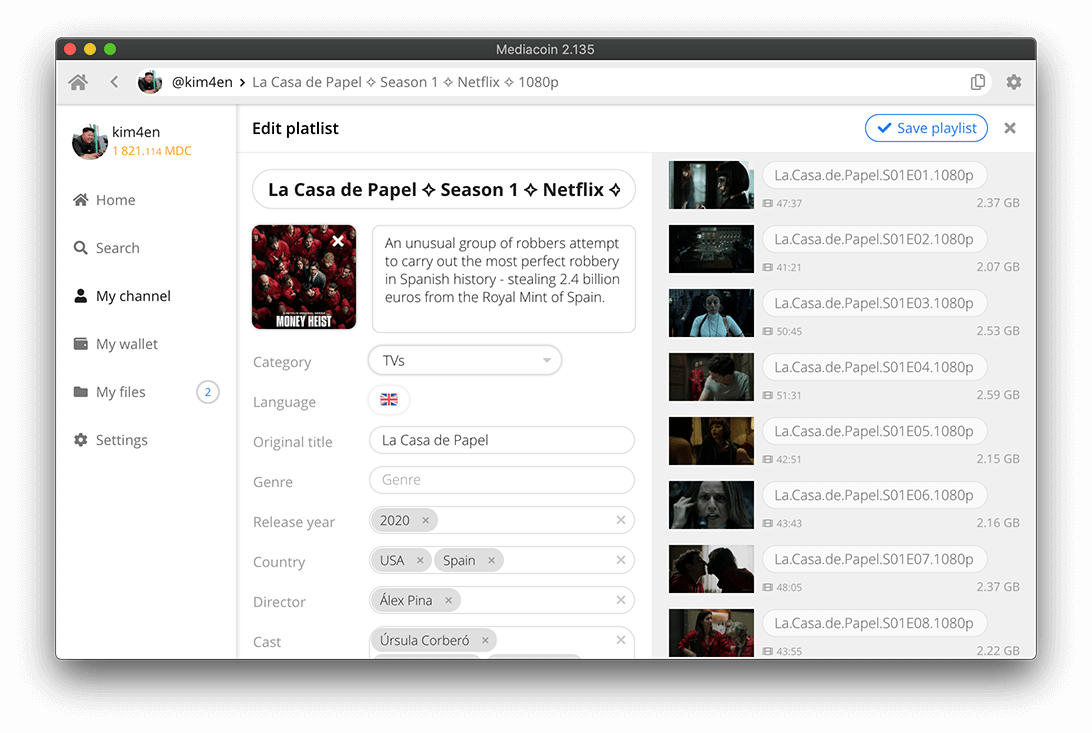Click the Genre input field
Screen dimensions: 1092x733
coord(501,480)
